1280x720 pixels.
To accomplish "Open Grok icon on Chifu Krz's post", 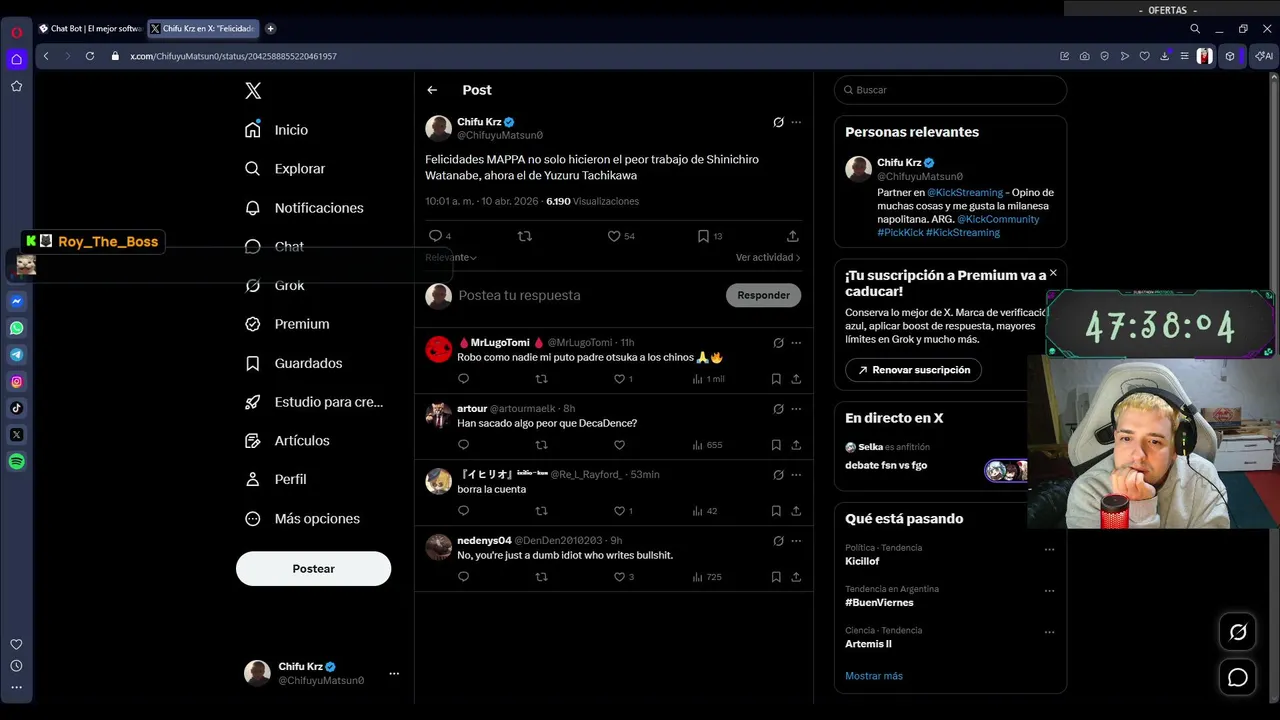I will [778, 122].
